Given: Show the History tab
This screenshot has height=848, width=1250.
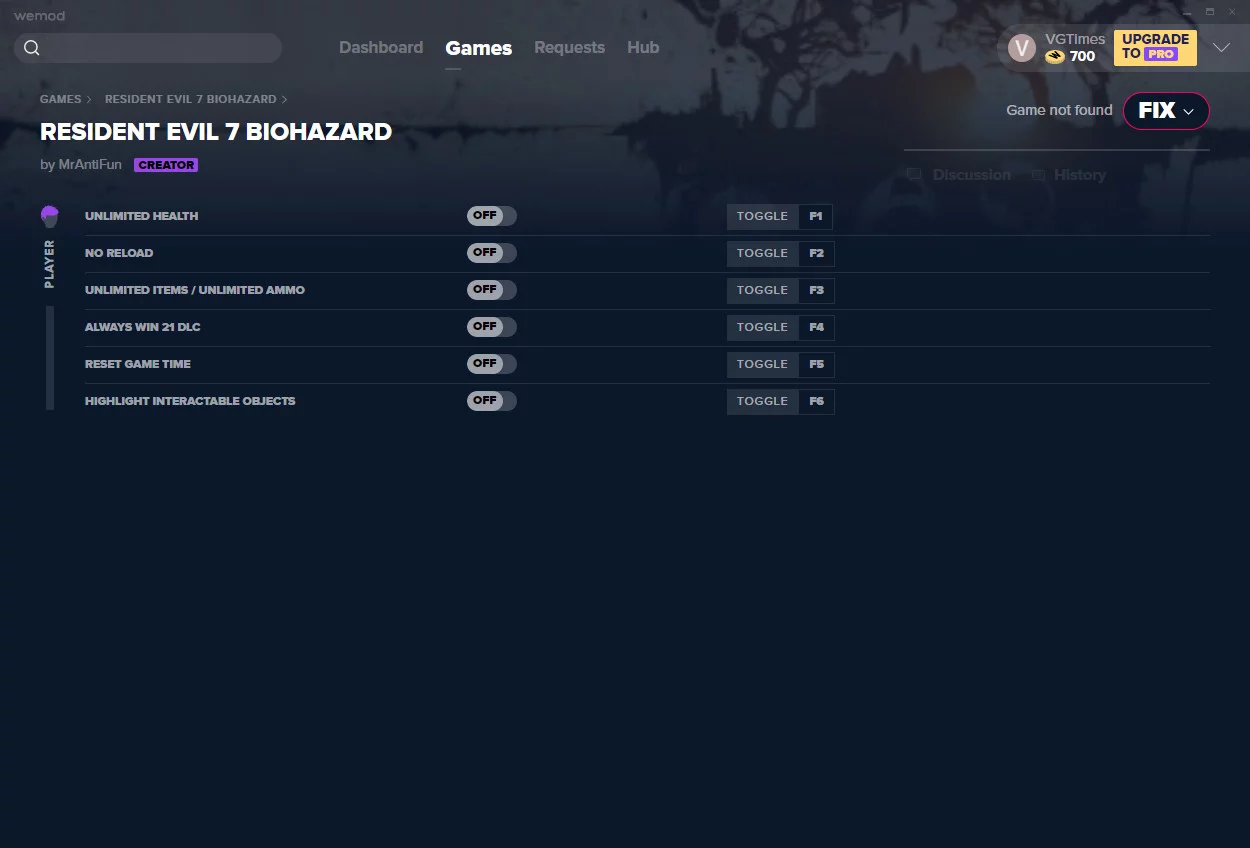Looking at the screenshot, I should point(1080,175).
